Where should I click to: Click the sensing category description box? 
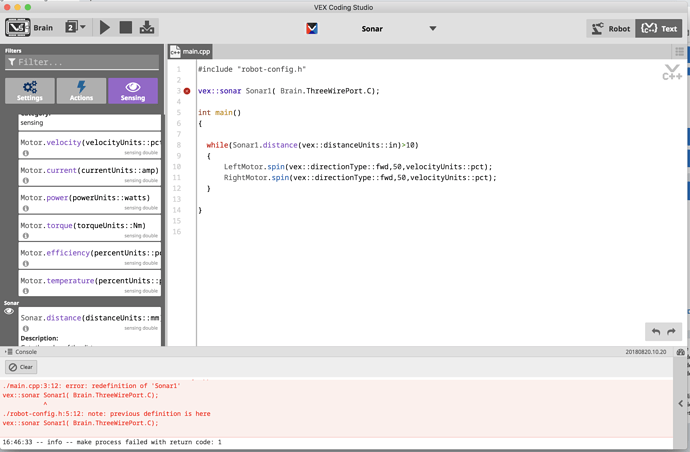pos(90,122)
